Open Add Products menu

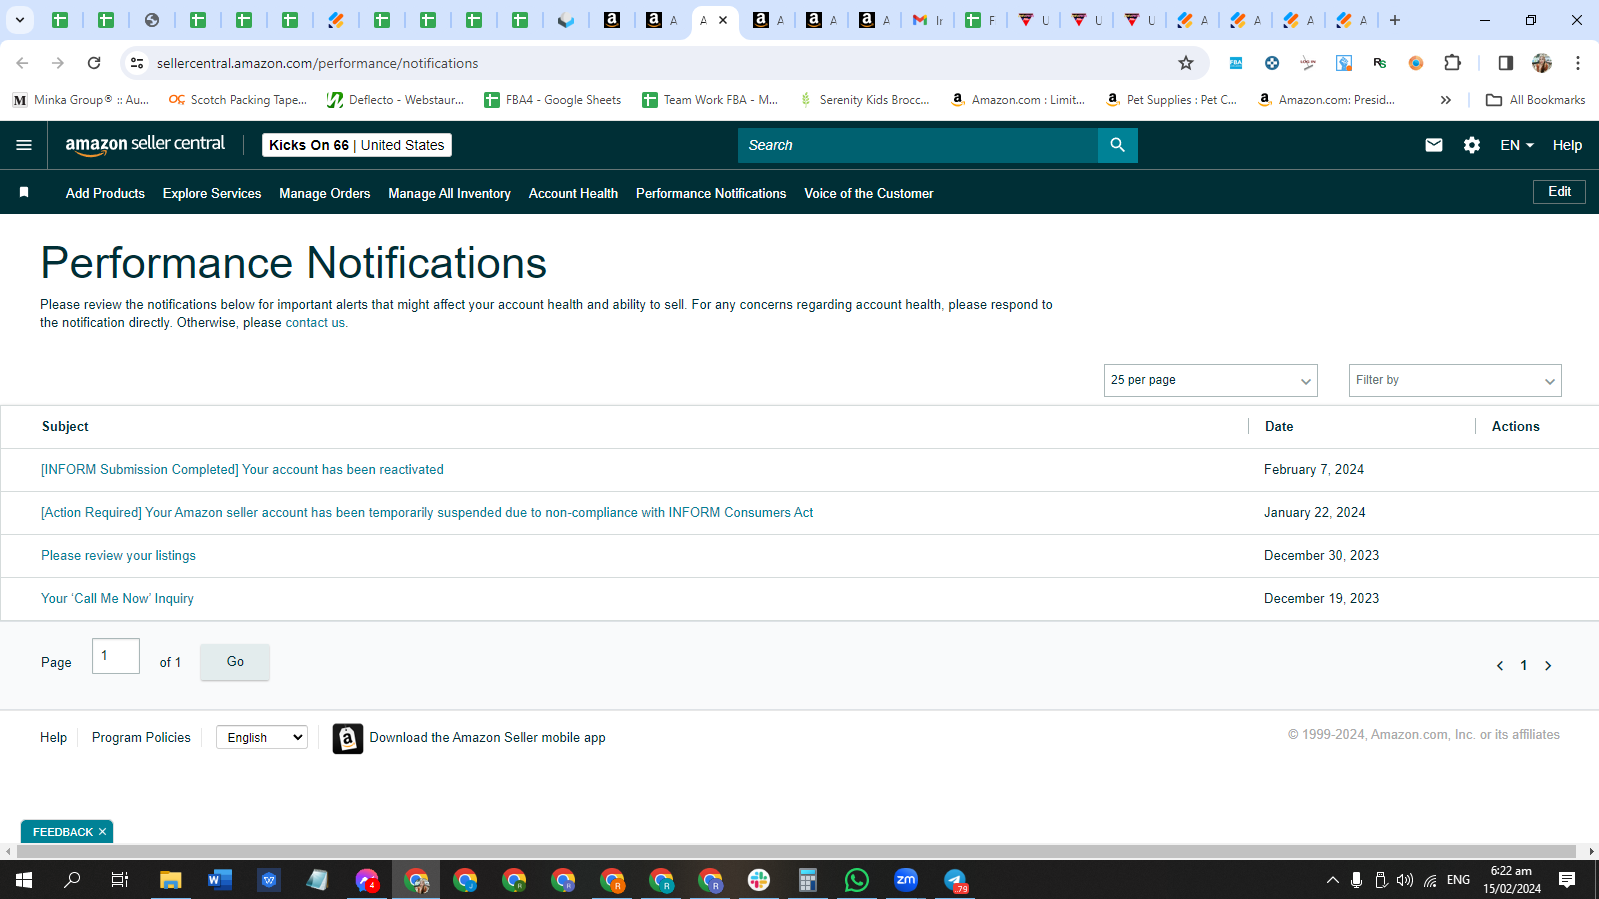click(x=105, y=193)
